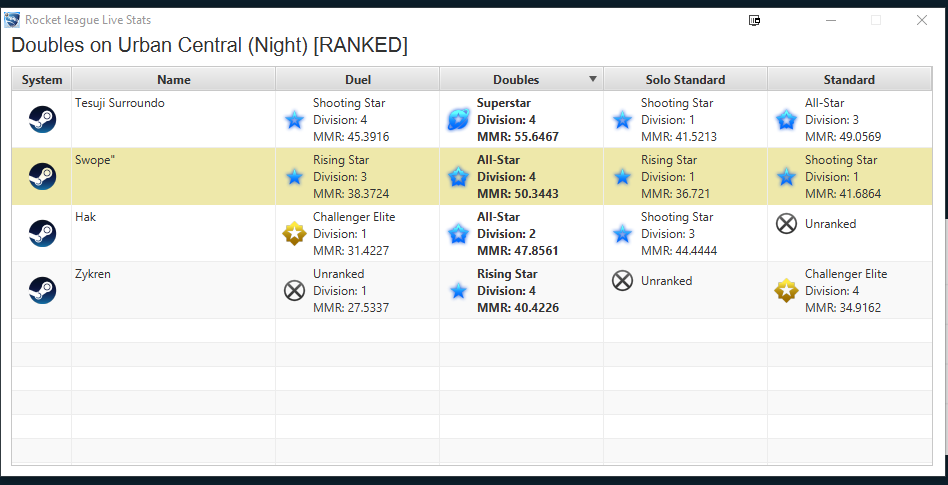Click the Superstar rank icon in Doubles
This screenshot has height=485, width=948.
pos(458,120)
